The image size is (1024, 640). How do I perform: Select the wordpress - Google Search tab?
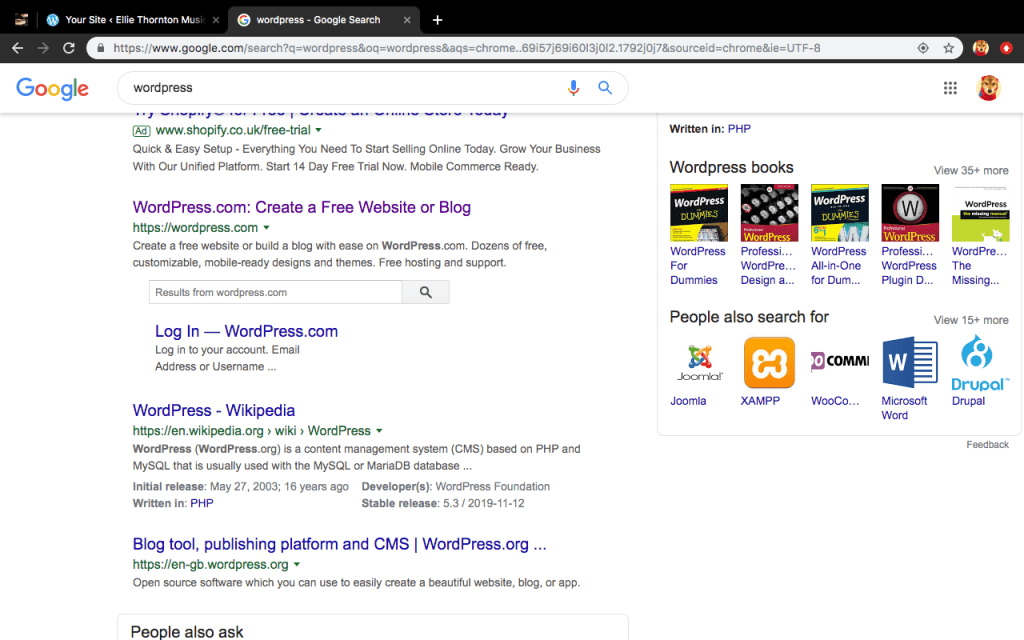318,20
